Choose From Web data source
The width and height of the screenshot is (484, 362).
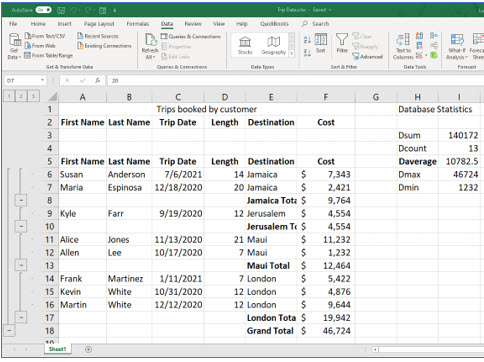click(40, 46)
